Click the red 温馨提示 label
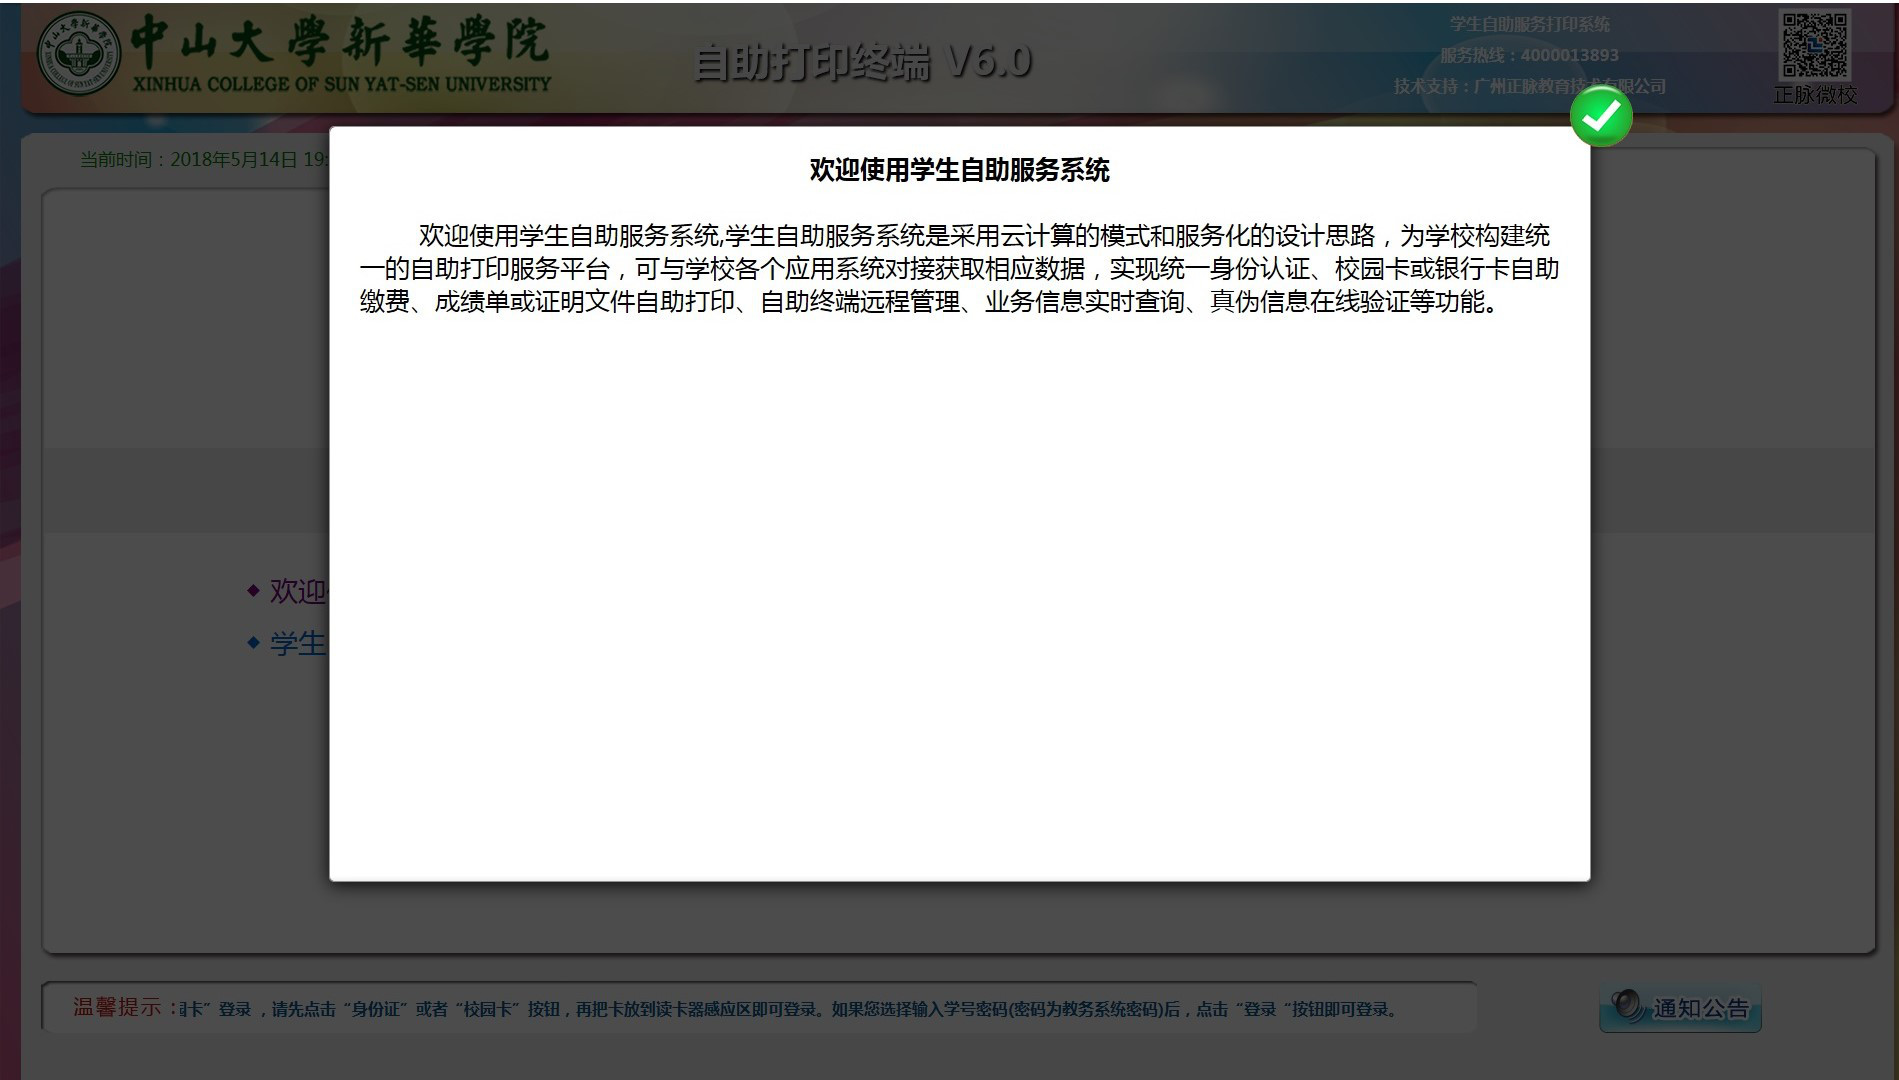The height and width of the screenshot is (1080, 1899). [116, 1007]
